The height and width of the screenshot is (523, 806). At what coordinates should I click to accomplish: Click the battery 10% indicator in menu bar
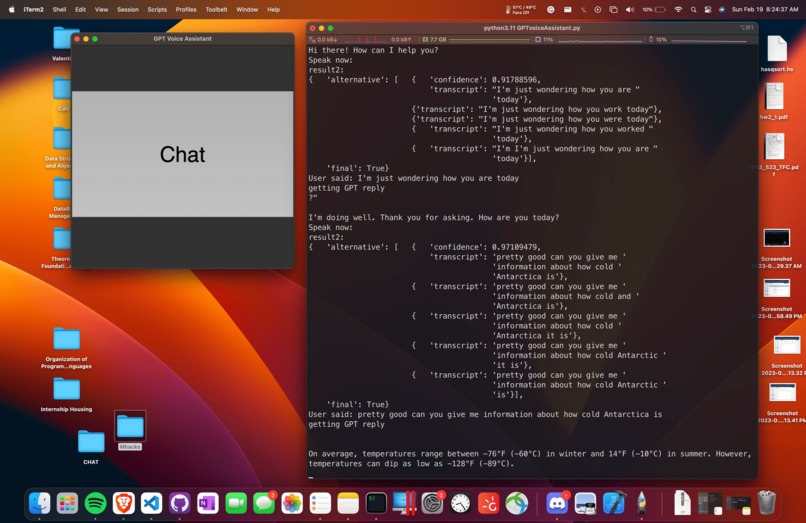point(654,9)
